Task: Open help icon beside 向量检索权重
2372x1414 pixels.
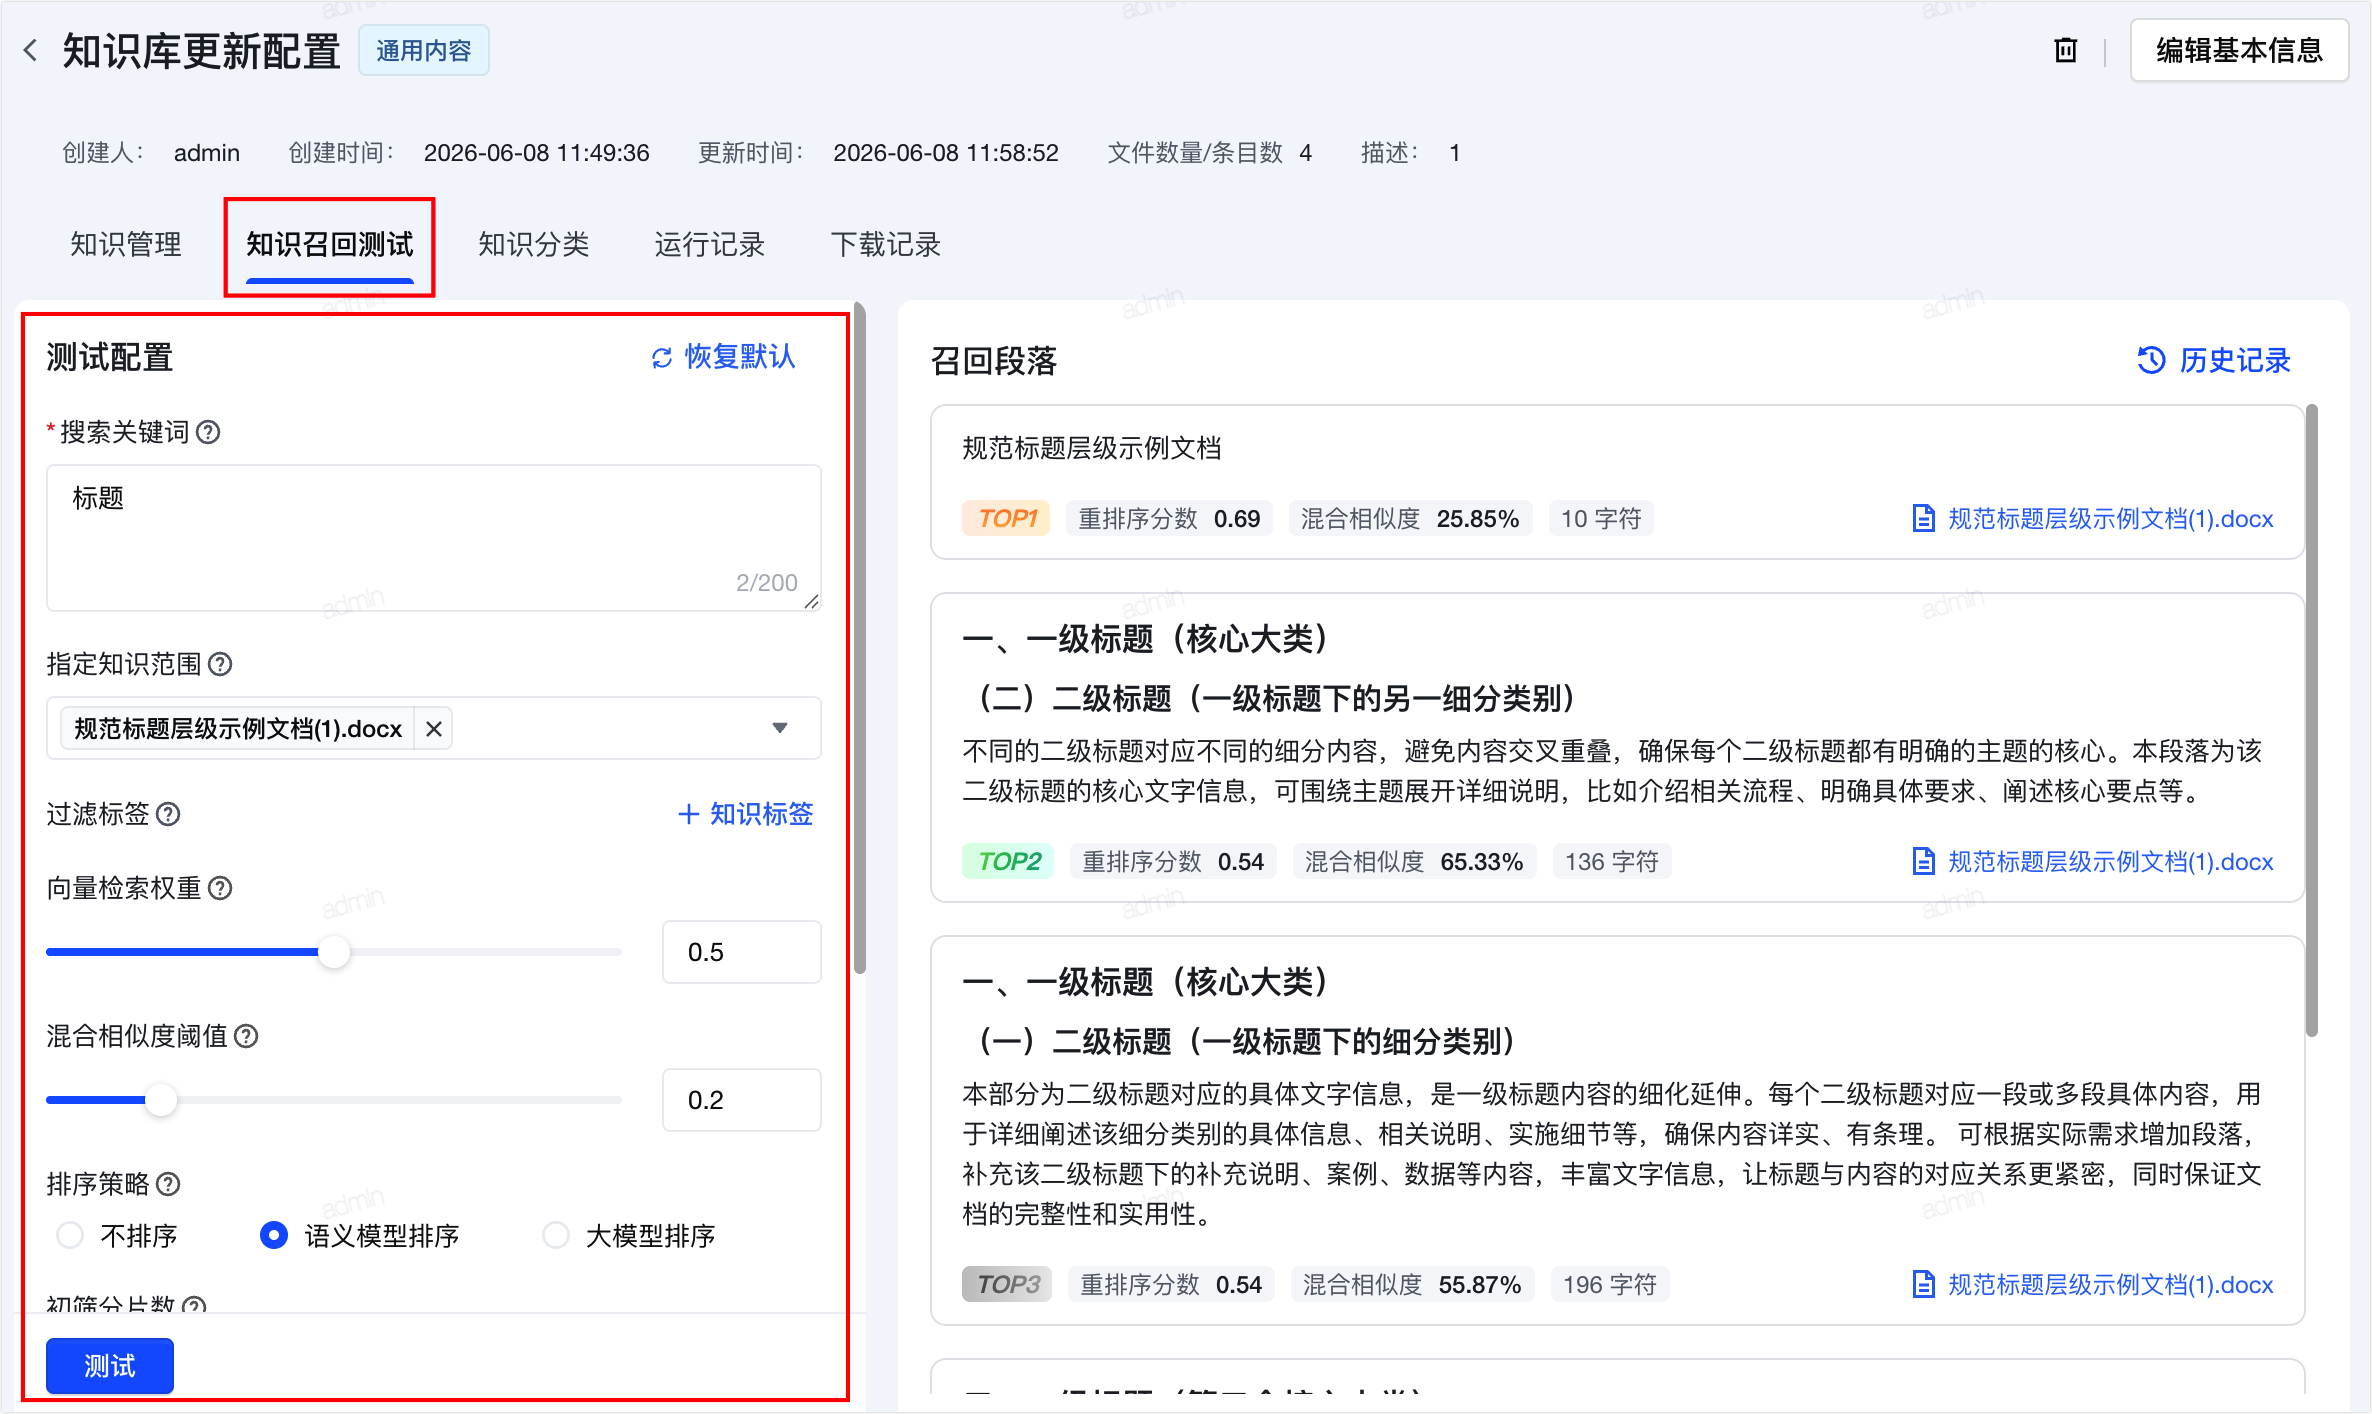Action: click(x=220, y=888)
